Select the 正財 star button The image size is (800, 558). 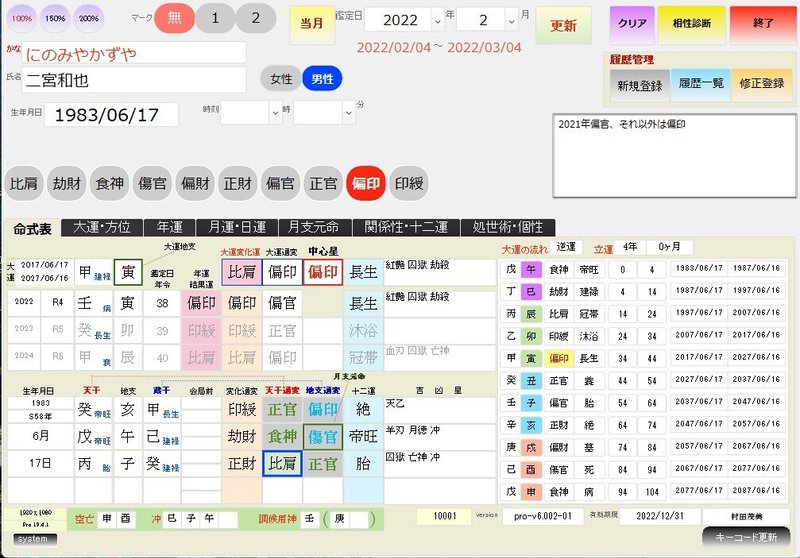click(x=238, y=183)
